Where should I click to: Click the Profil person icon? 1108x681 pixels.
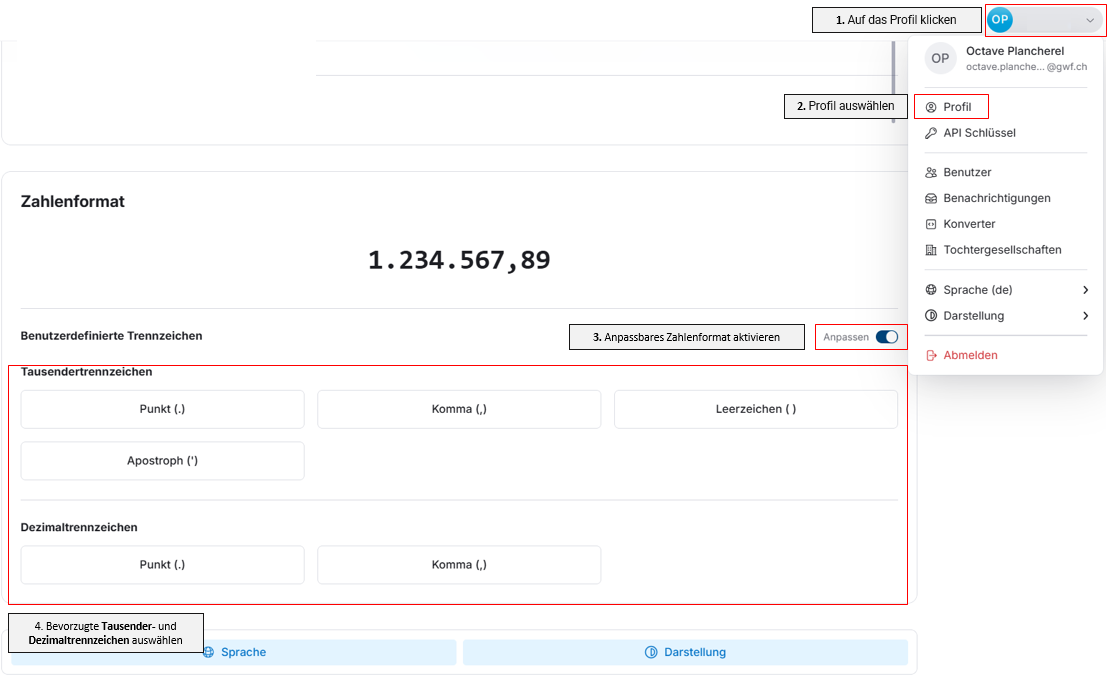[x=931, y=107]
